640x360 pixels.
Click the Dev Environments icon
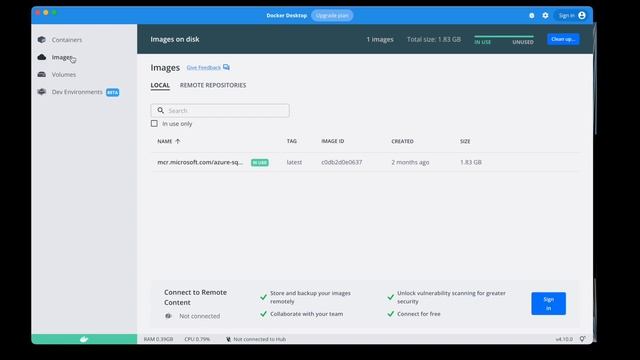42,92
